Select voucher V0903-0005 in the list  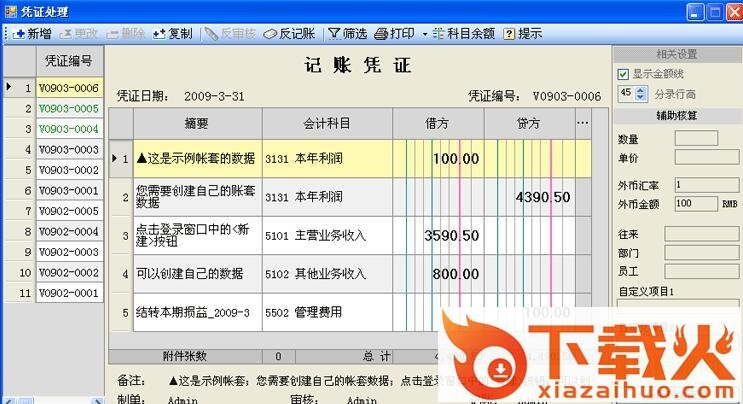[69, 108]
